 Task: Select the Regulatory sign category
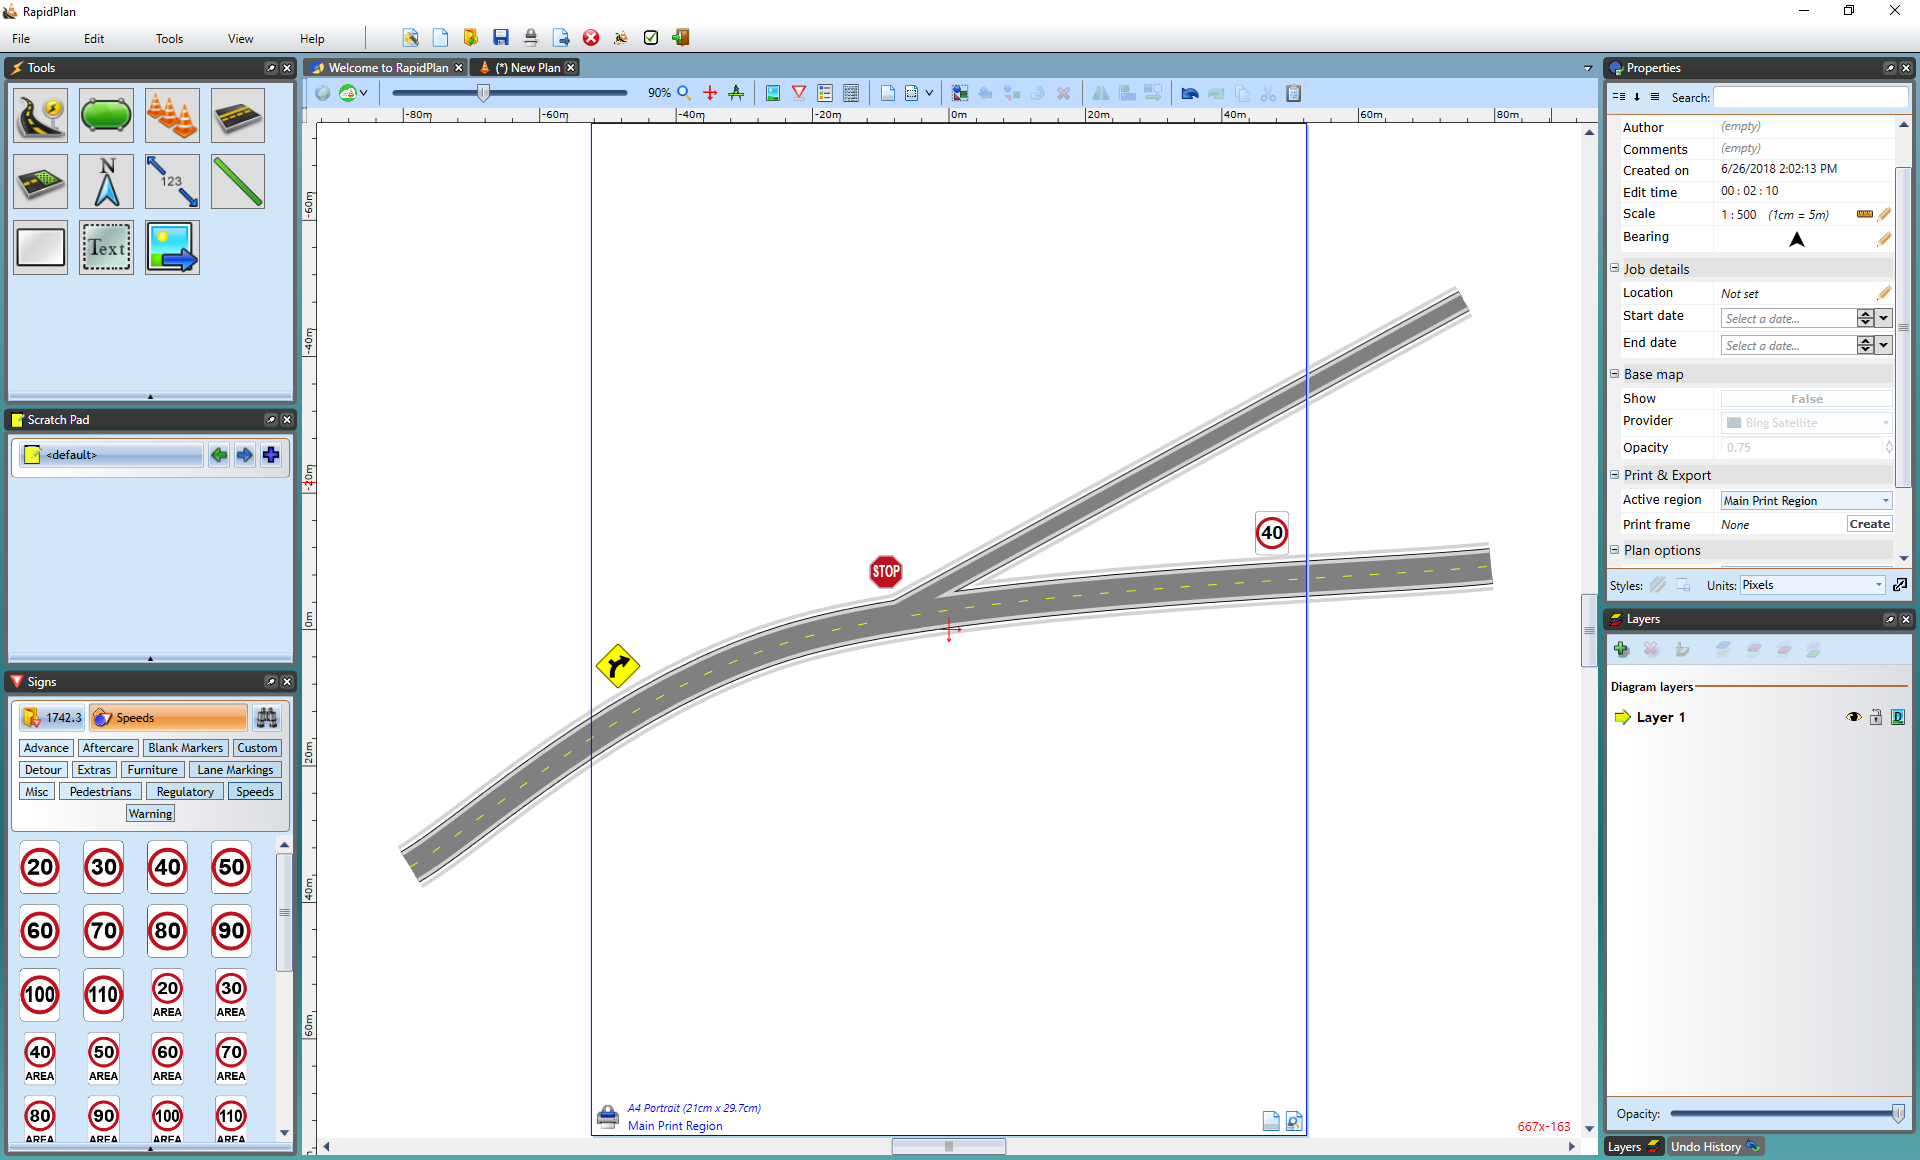[x=185, y=792]
